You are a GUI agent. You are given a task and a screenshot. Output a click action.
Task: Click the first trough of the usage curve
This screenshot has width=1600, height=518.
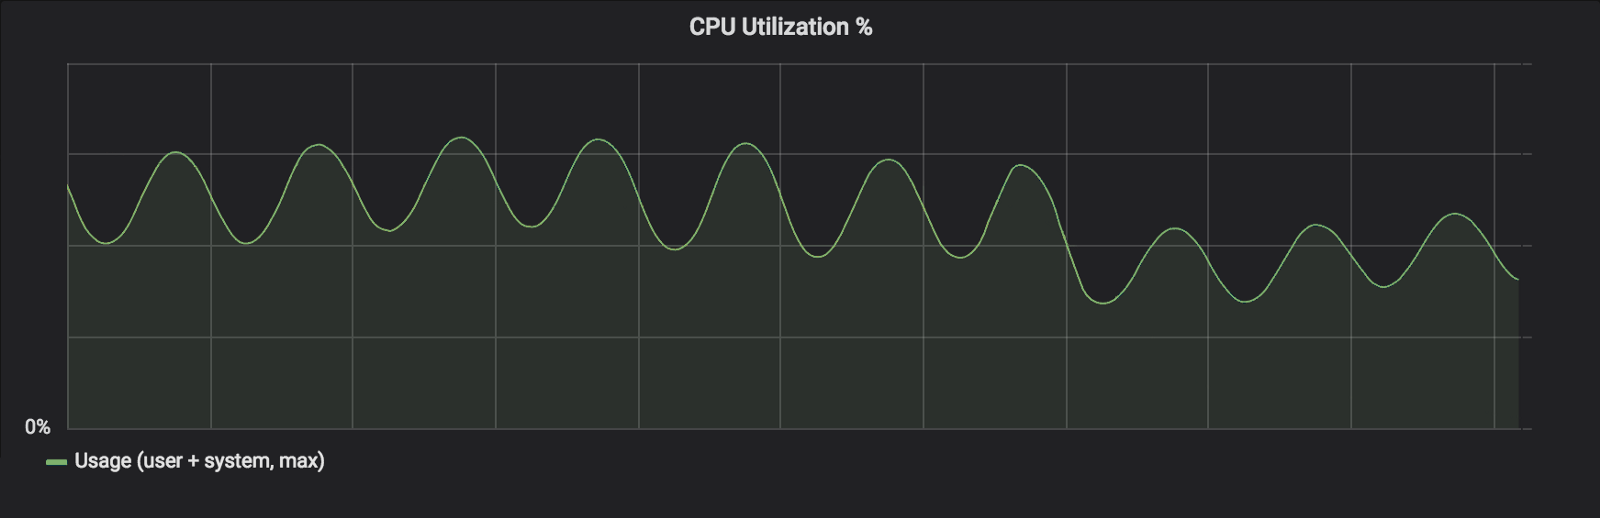tap(106, 243)
